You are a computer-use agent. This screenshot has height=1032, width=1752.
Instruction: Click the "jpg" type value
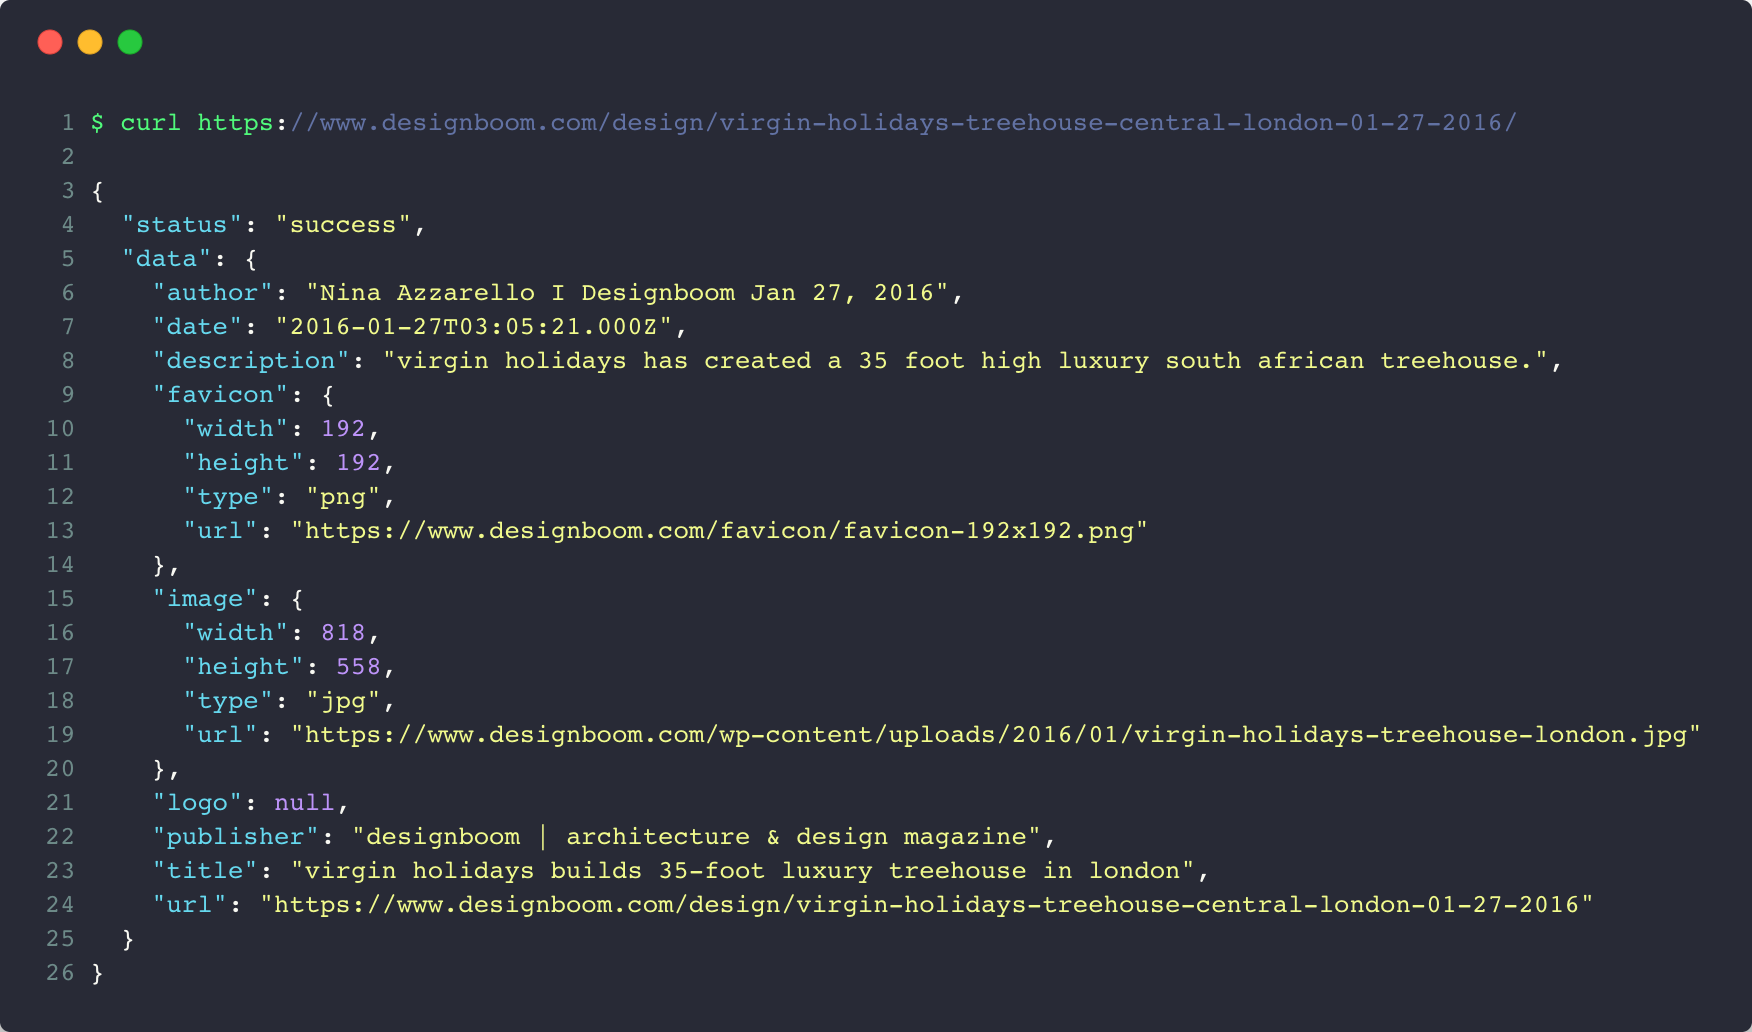343,701
